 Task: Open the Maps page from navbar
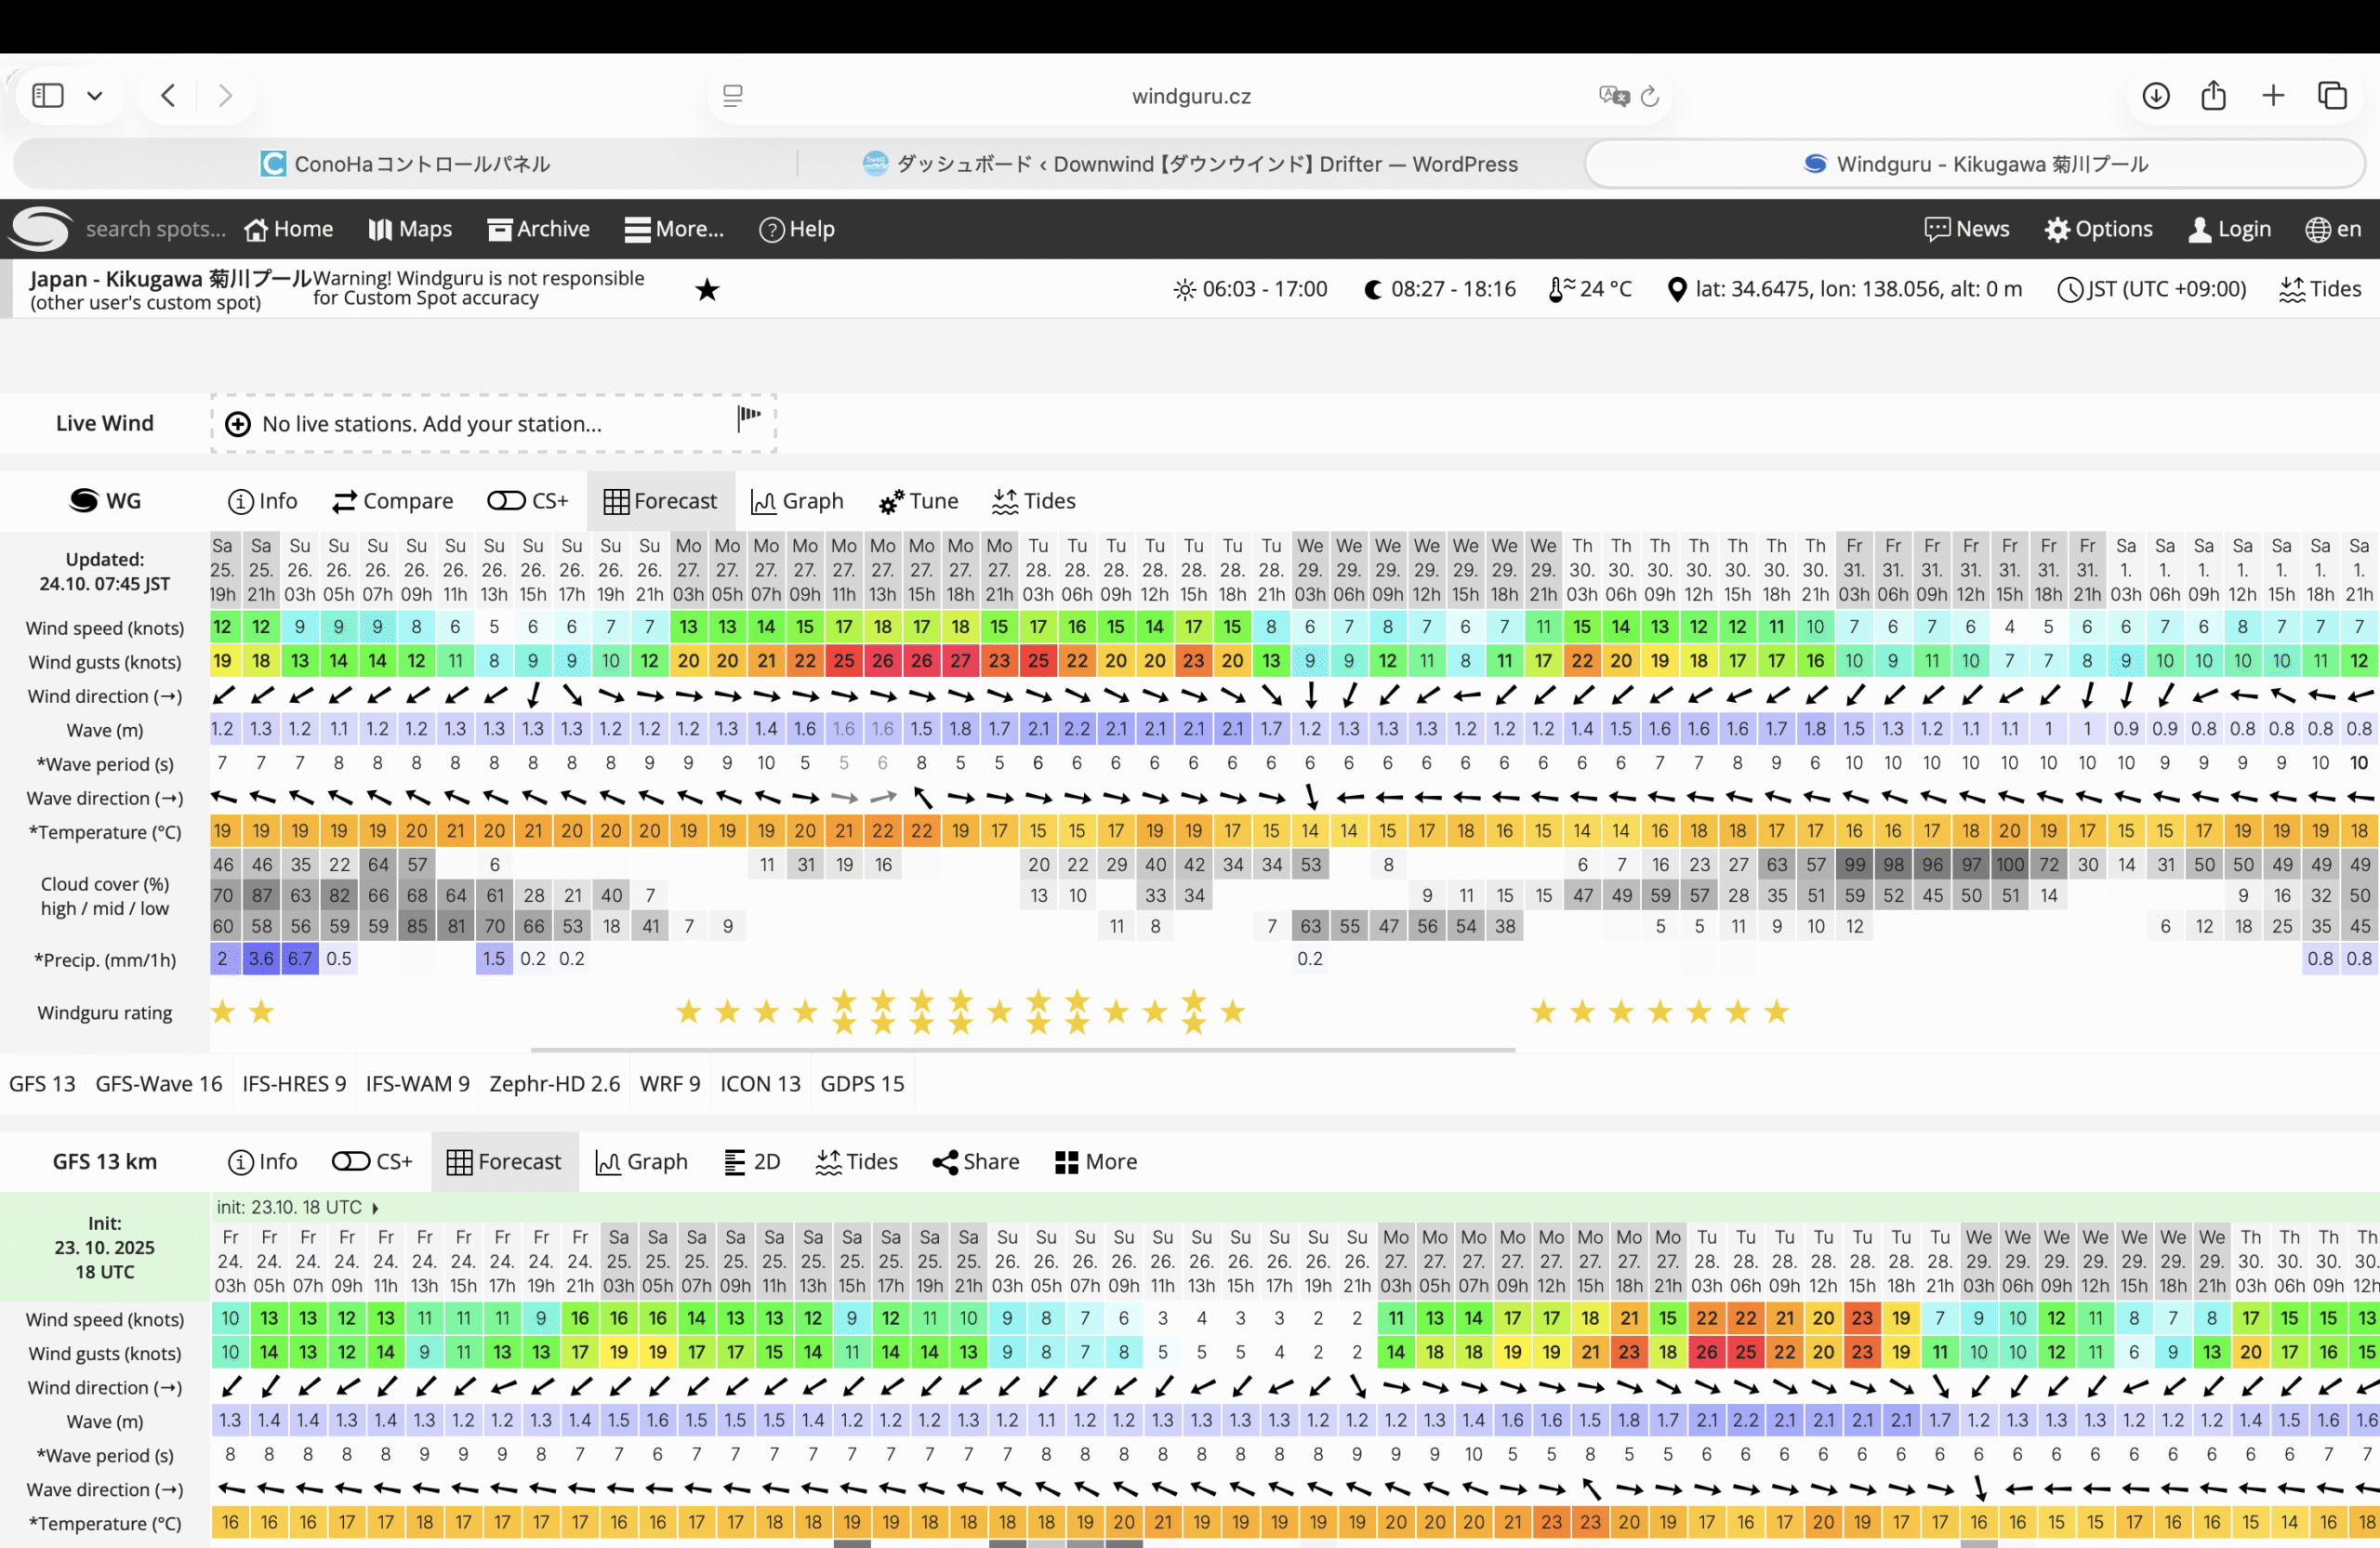[x=410, y=229]
